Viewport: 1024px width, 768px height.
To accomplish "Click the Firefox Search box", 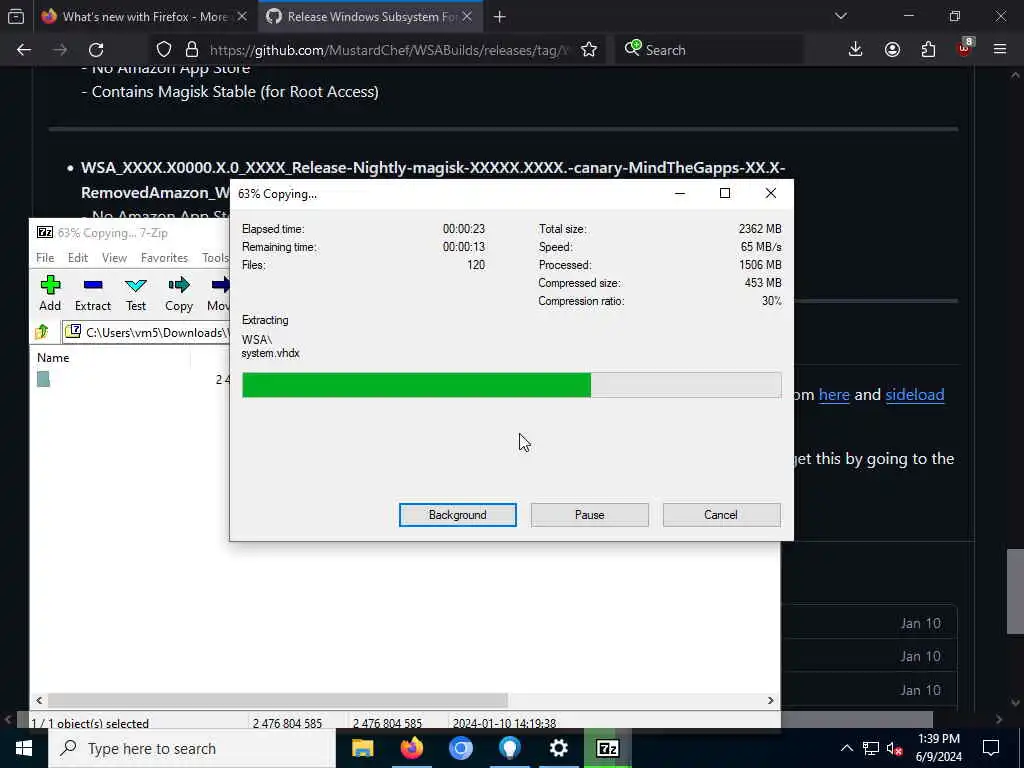I will (709, 50).
